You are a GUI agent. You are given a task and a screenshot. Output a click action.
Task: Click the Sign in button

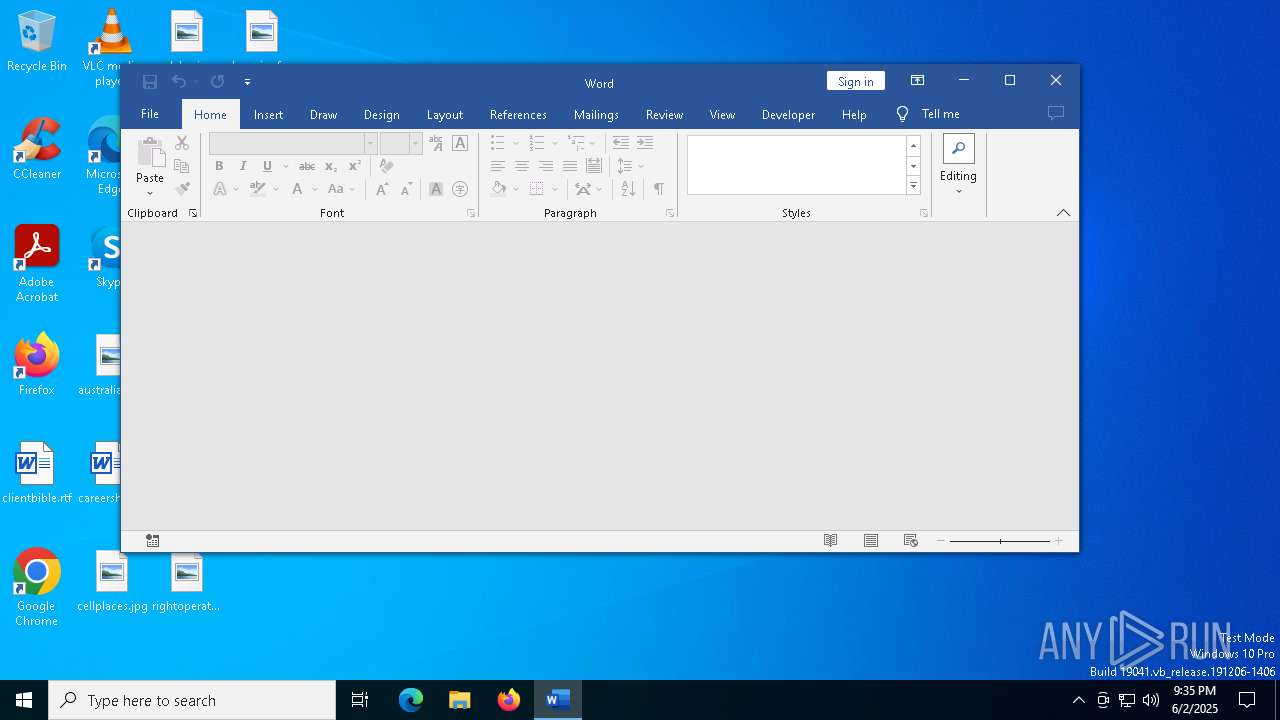click(855, 81)
